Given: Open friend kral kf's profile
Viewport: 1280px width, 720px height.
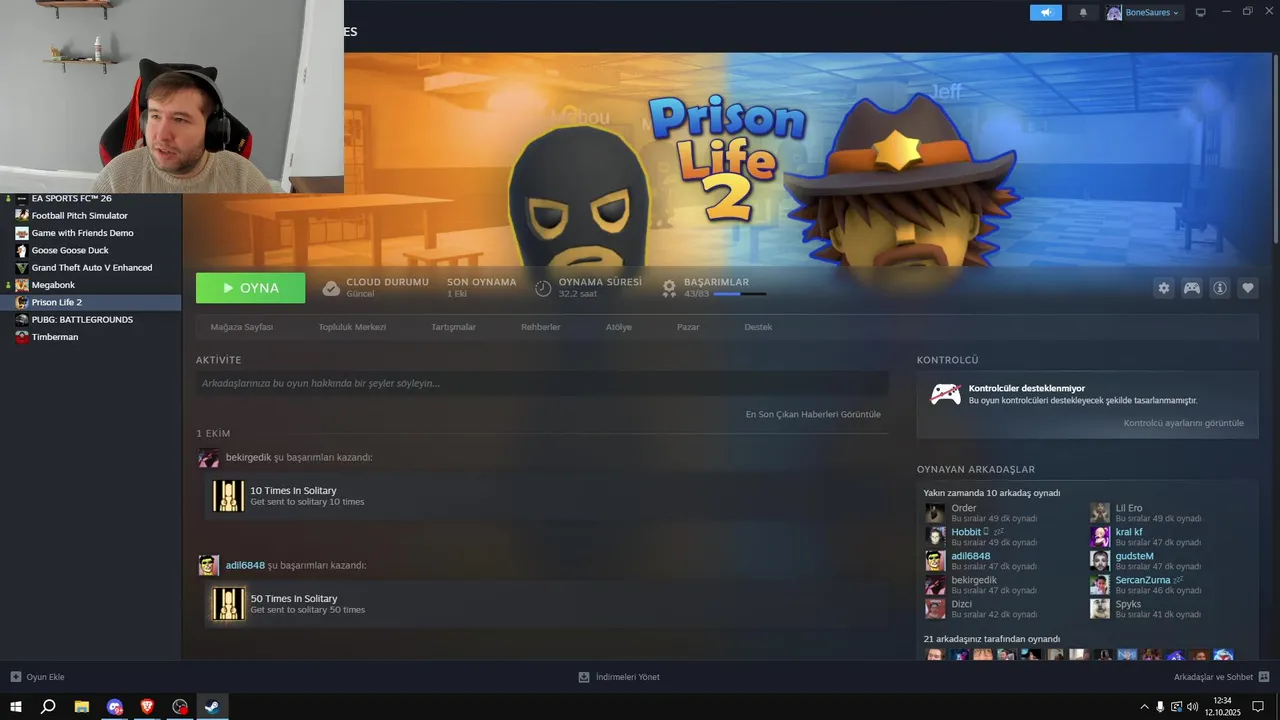Looking at the screenshot, I should pyautogui.click(x=1129, y=532).
